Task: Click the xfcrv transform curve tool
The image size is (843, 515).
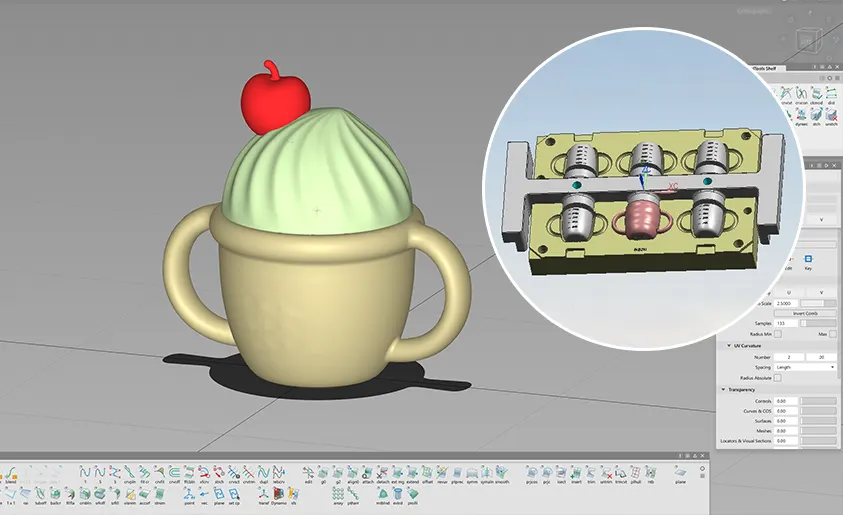Action: pyautogui.click(x=204, y=475)
